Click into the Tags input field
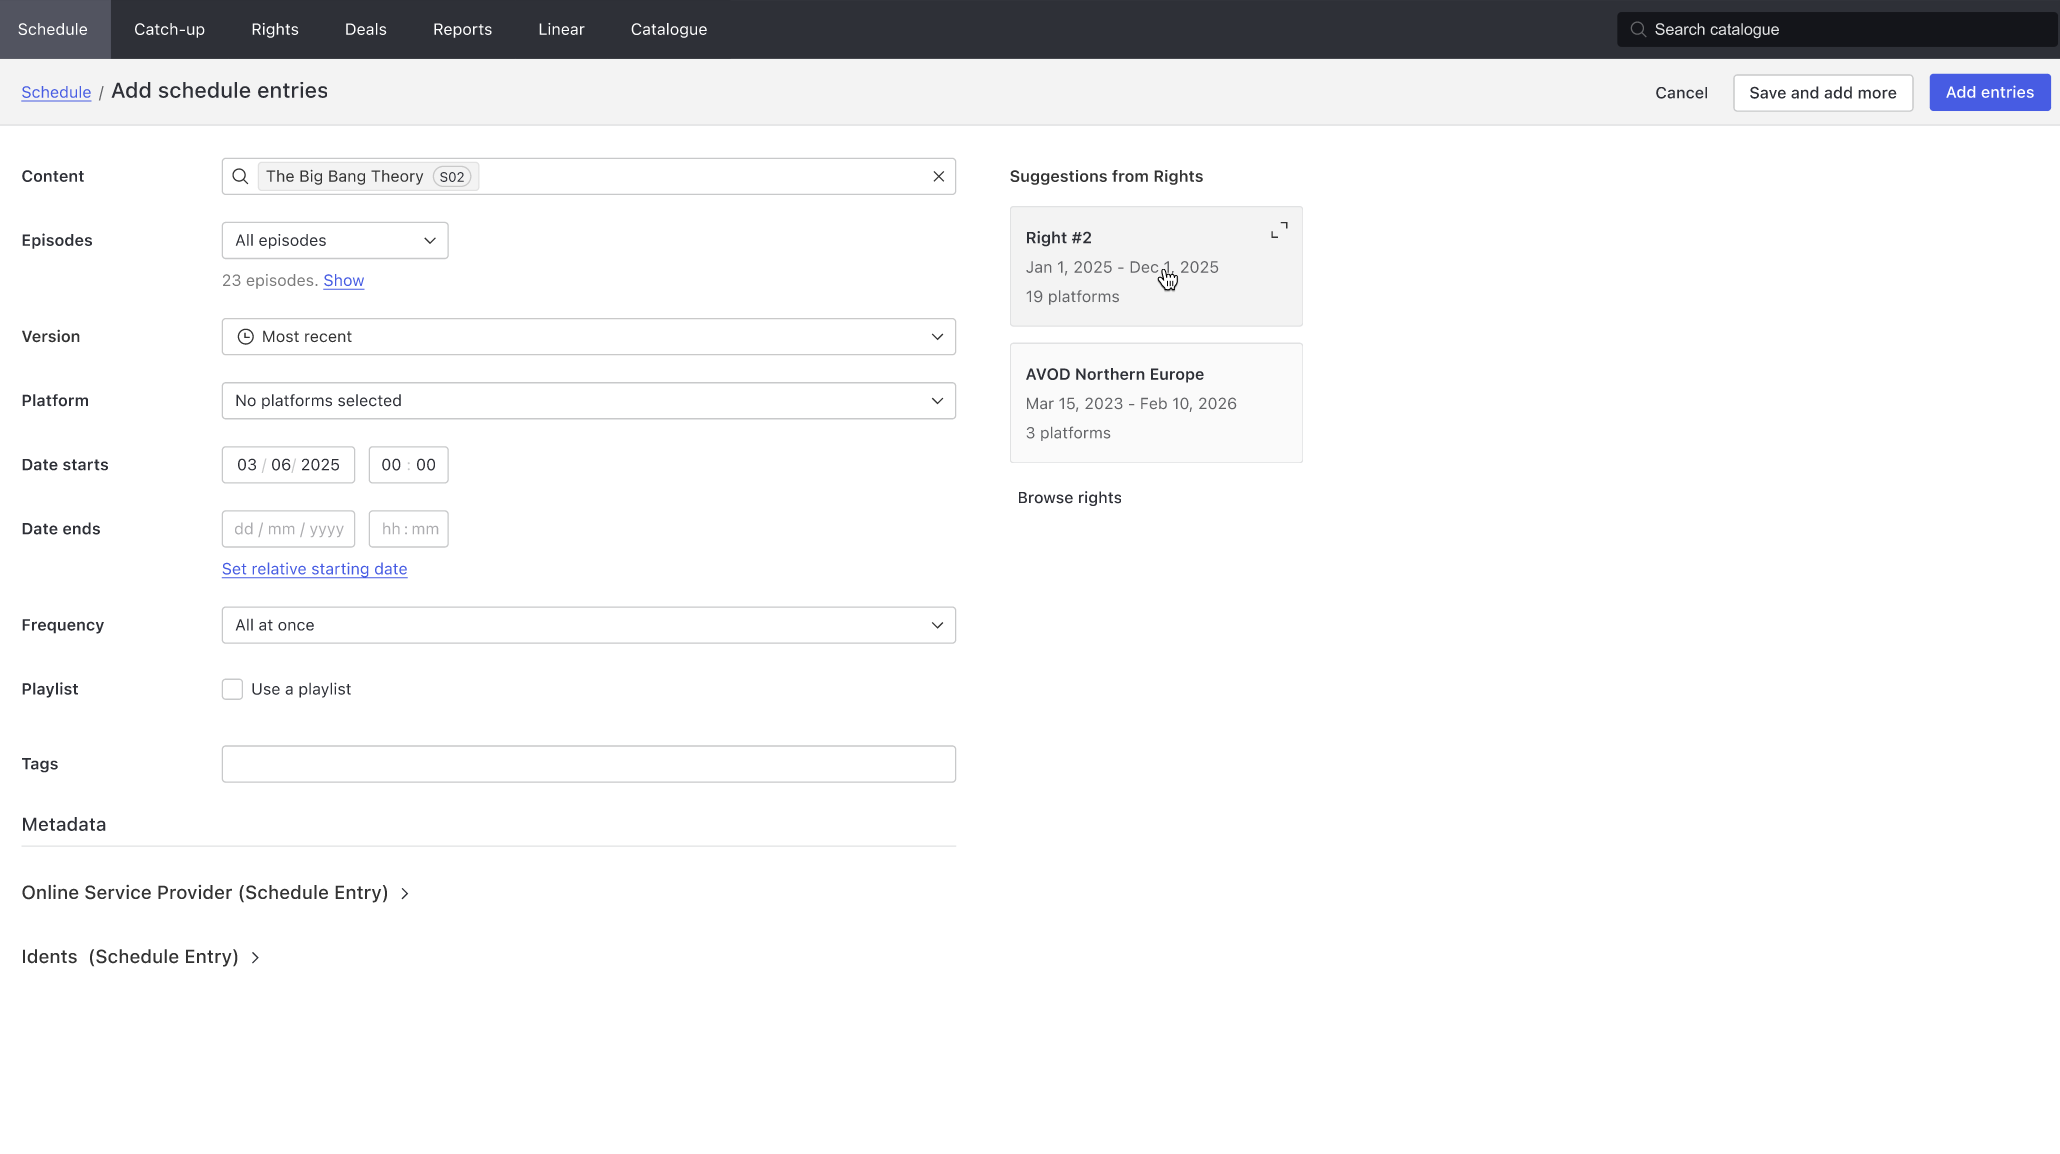2060x1154 pixels. pyautogui.click(x=588, y=764)
